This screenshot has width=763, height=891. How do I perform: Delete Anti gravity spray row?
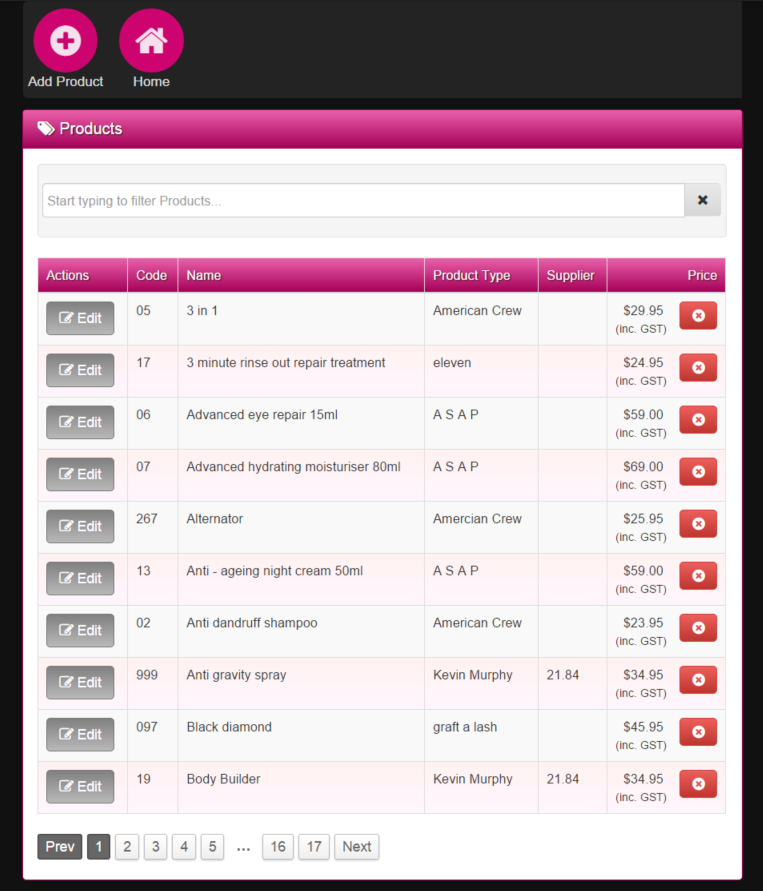click(x=698, y=680)
